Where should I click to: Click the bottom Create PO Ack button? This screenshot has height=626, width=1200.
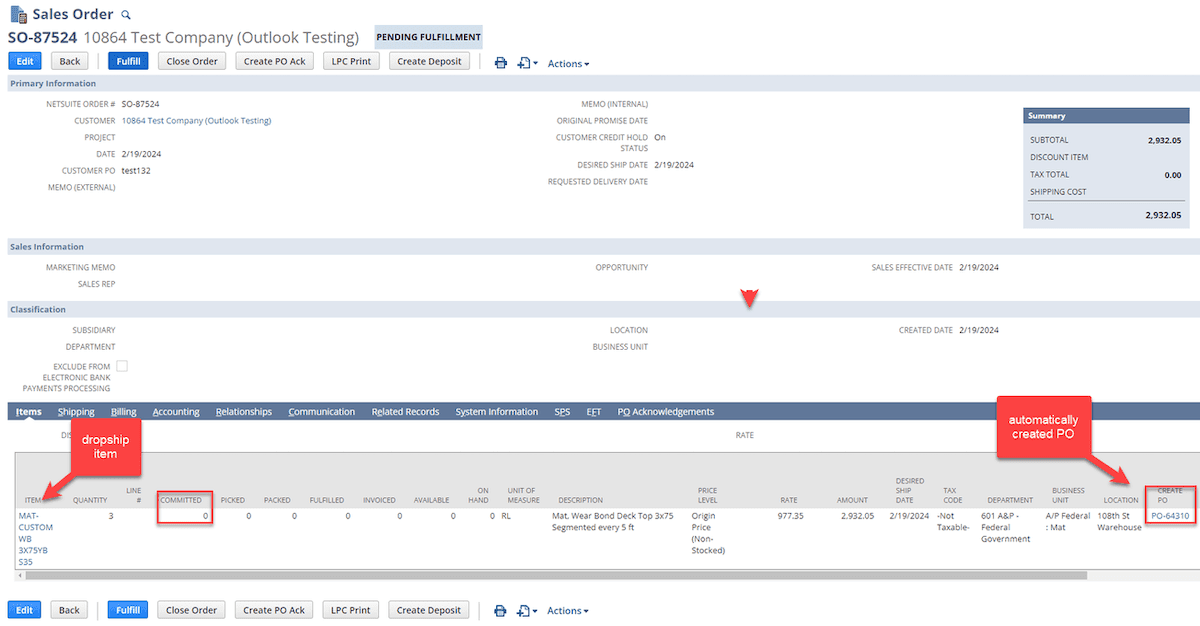pyautogui.click(x=274, y=610)
